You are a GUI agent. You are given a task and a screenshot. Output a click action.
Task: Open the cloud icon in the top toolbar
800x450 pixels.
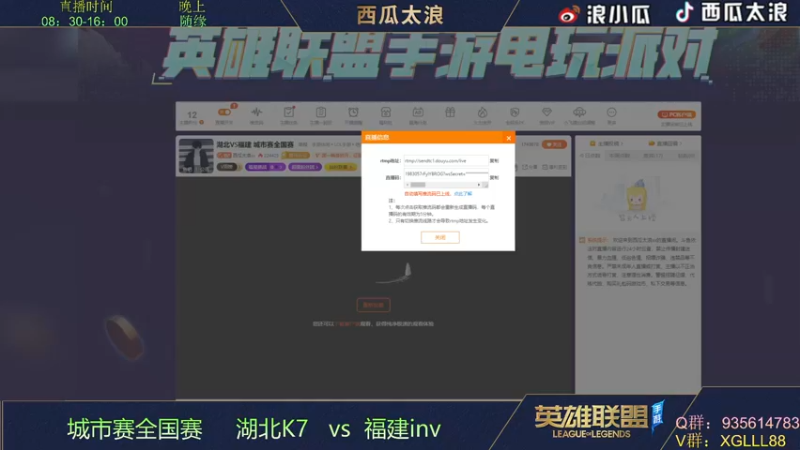579,112
